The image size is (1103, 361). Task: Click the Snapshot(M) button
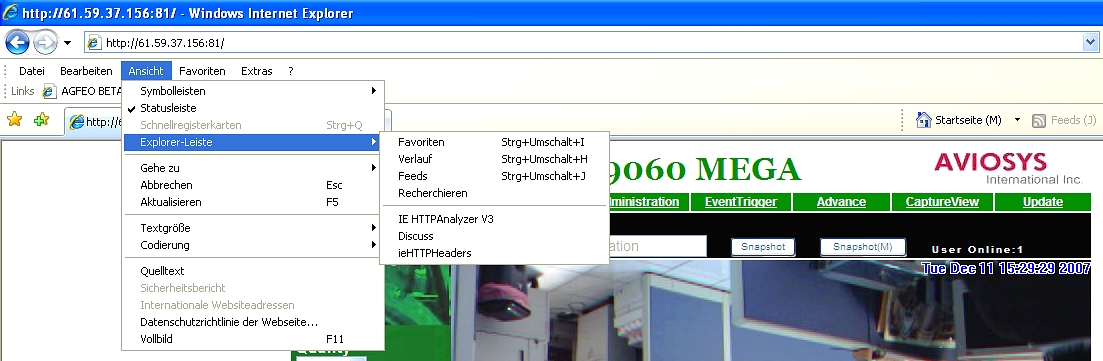coord(862,247)
